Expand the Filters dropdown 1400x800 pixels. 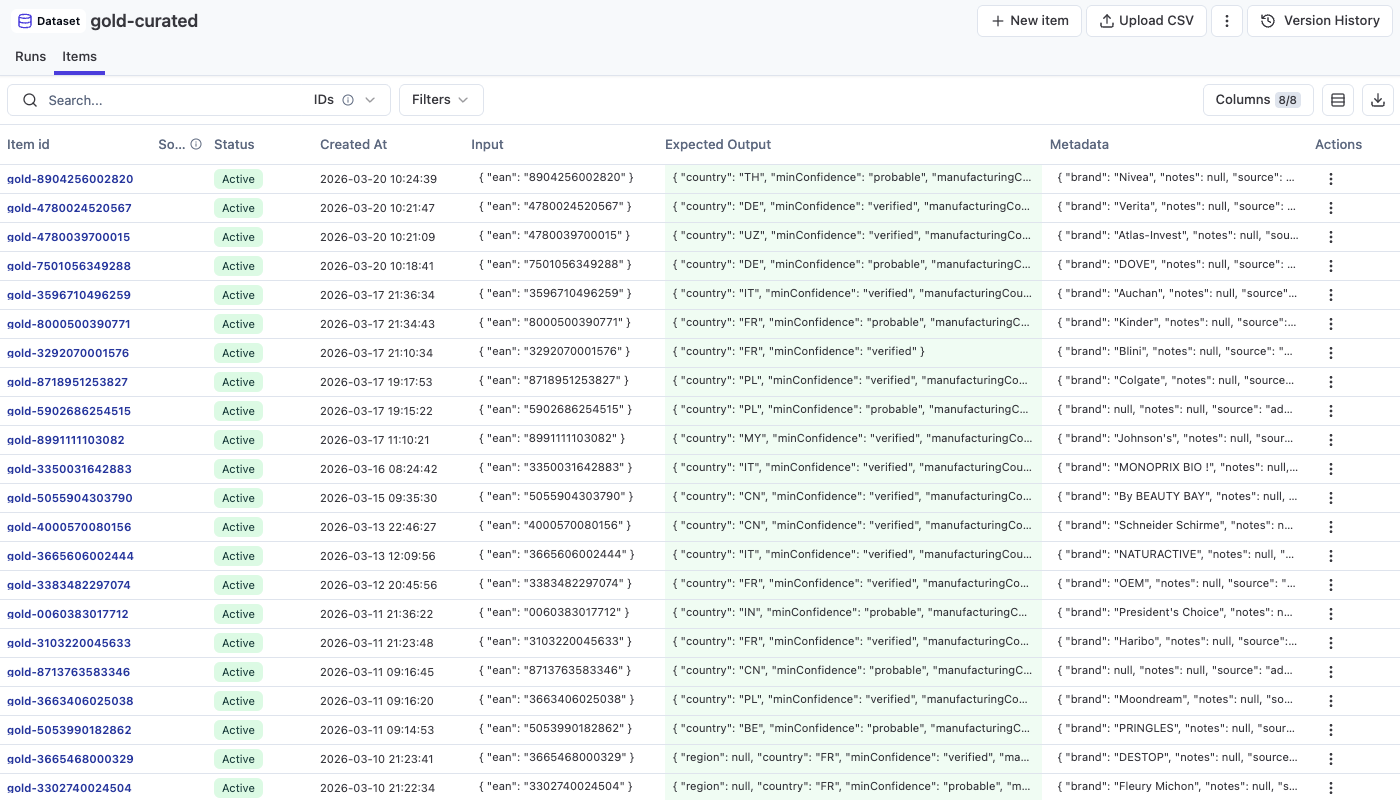tap(441, 100)
